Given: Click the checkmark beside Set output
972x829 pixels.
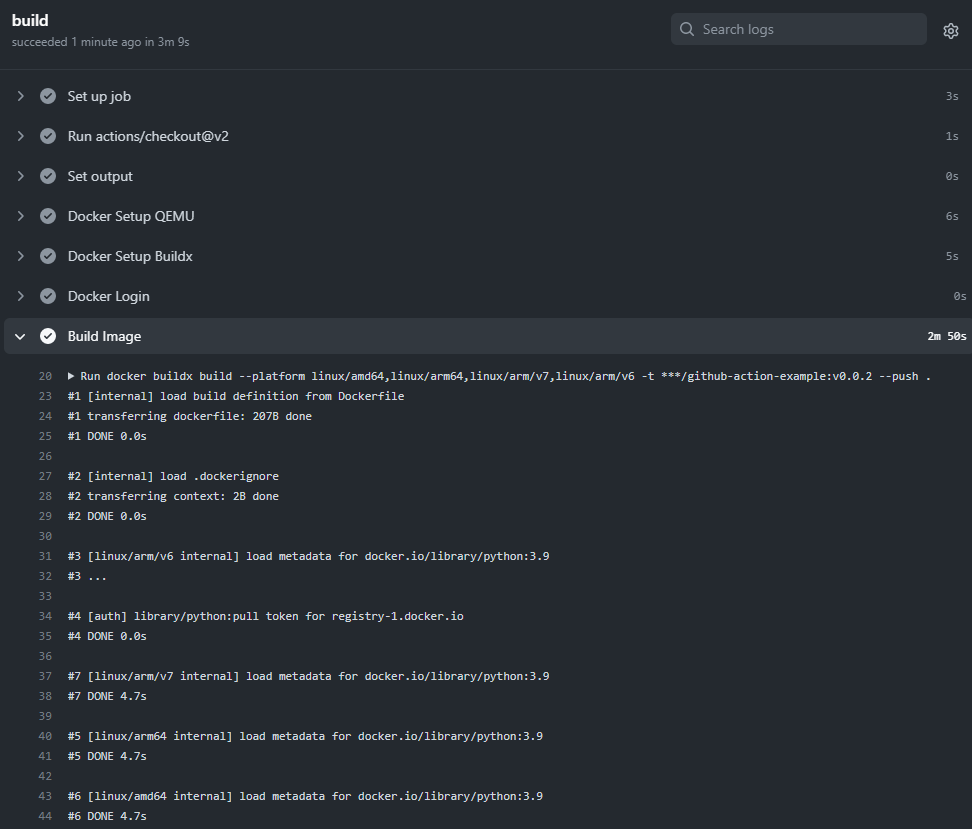Looking at the screenshot, I should pos(47,176).
